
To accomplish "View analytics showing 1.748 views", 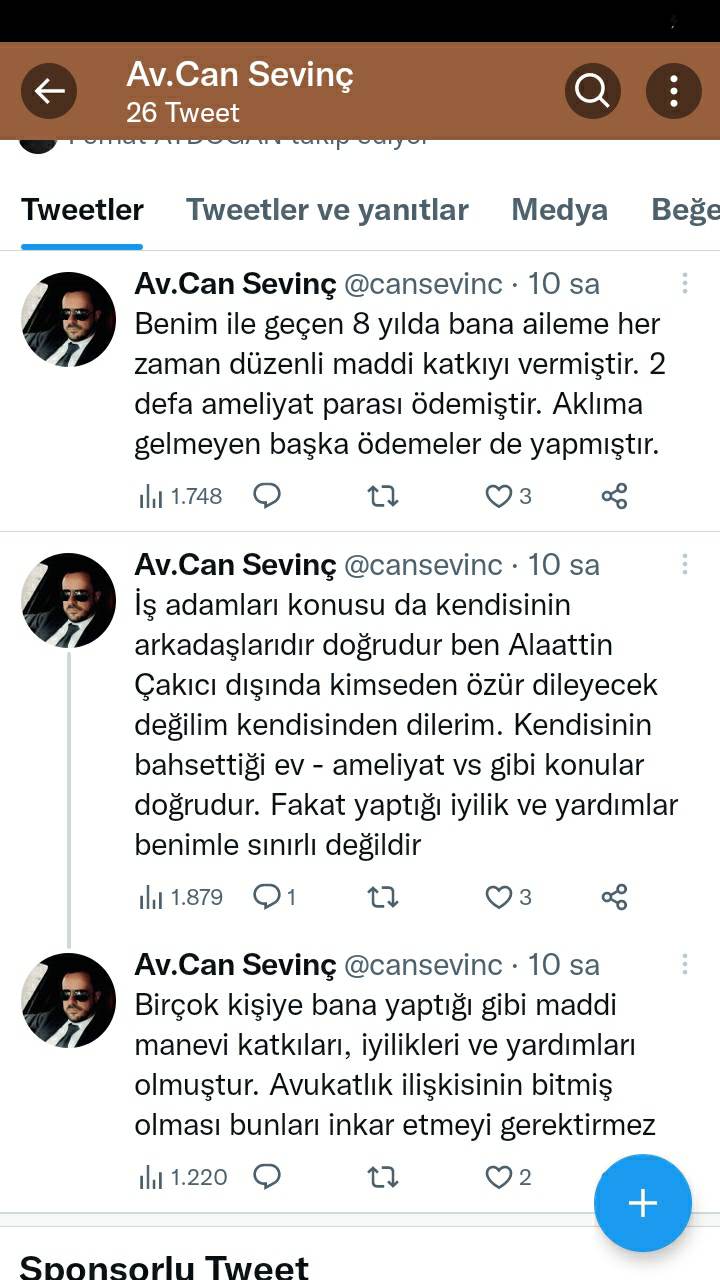I will 178,495.
